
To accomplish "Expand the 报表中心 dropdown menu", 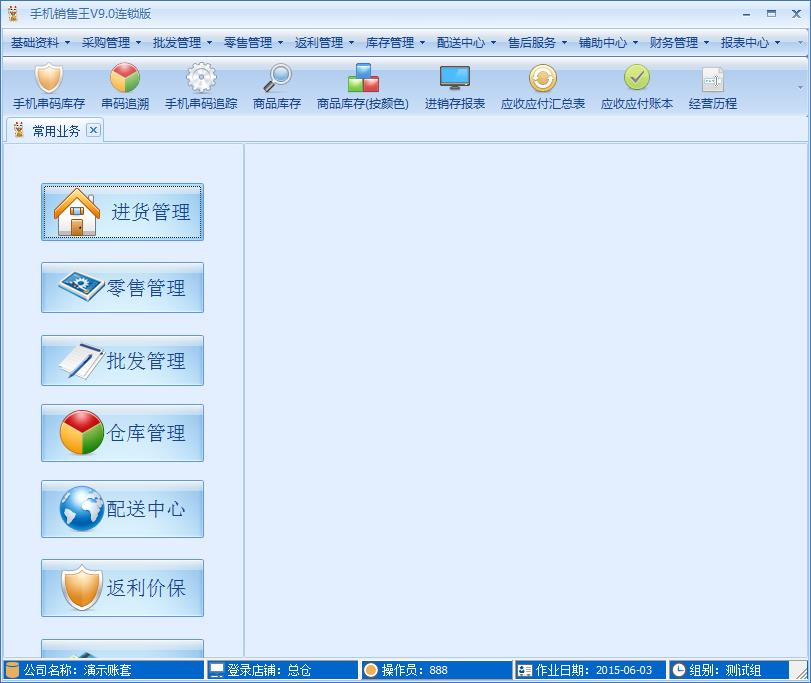I will 745,42.
